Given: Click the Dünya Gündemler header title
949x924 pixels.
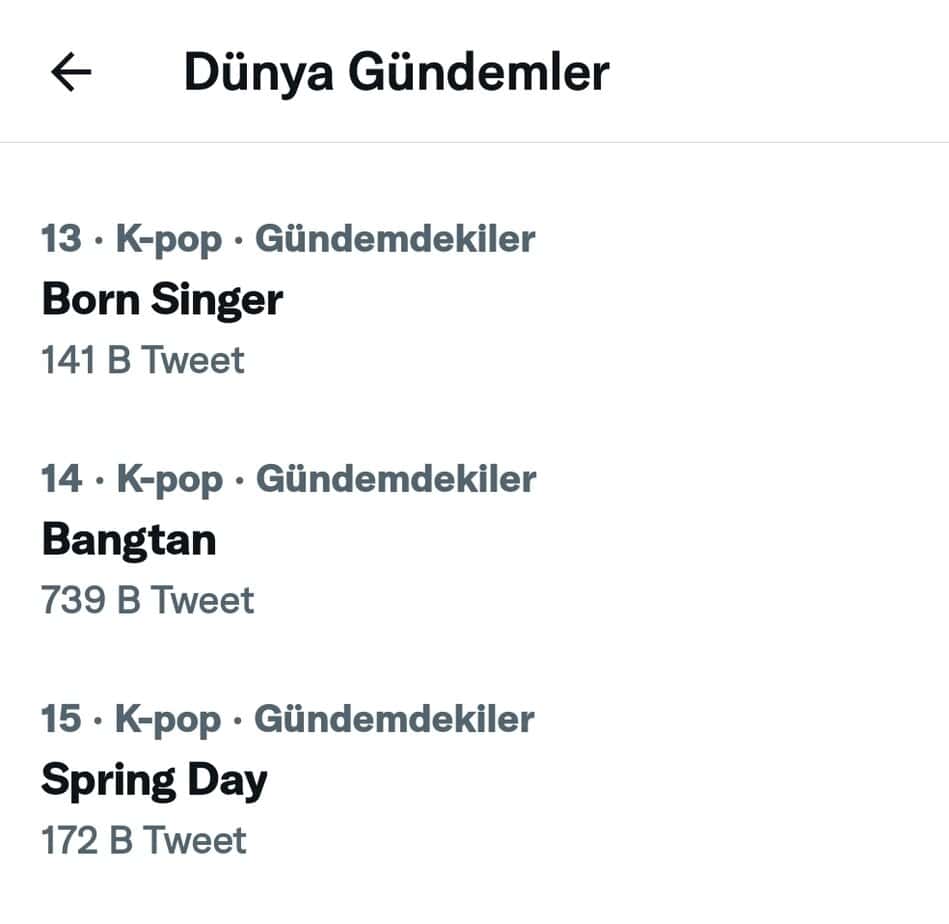Looking at the screenshot, I should 396,72.
